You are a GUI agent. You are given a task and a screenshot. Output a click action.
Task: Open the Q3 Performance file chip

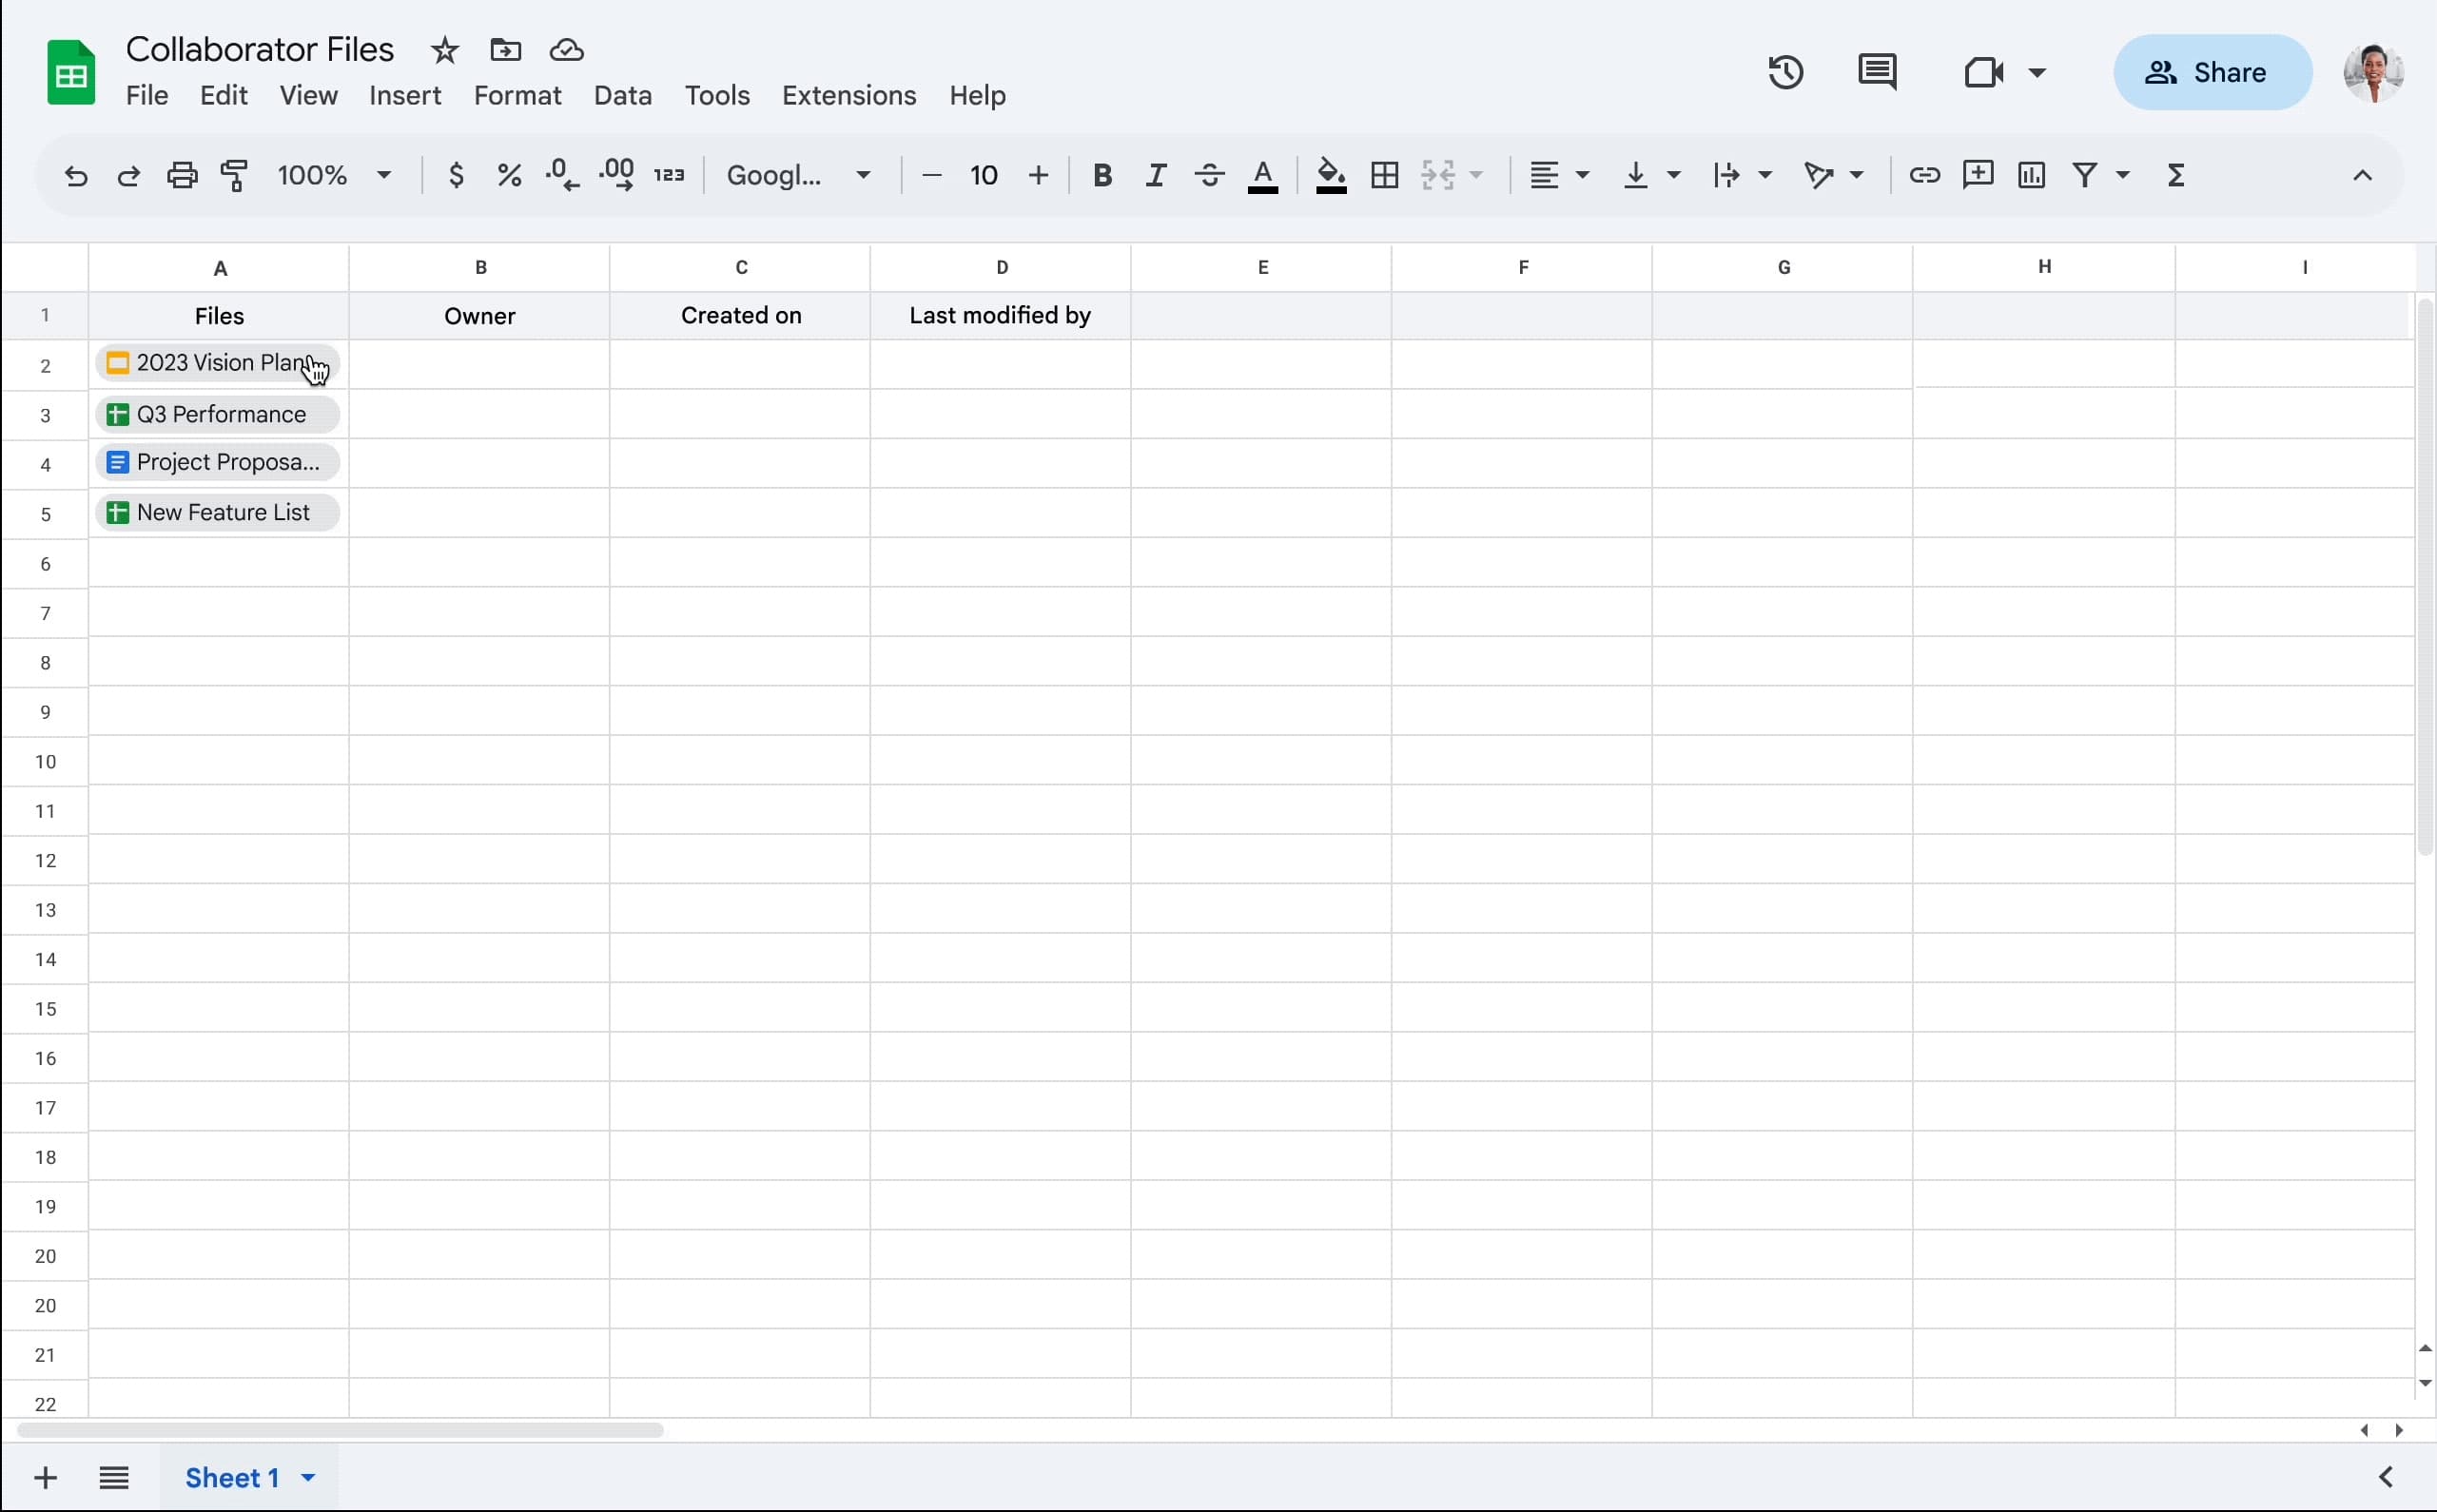pyautogui.click(x=218, y=414)
